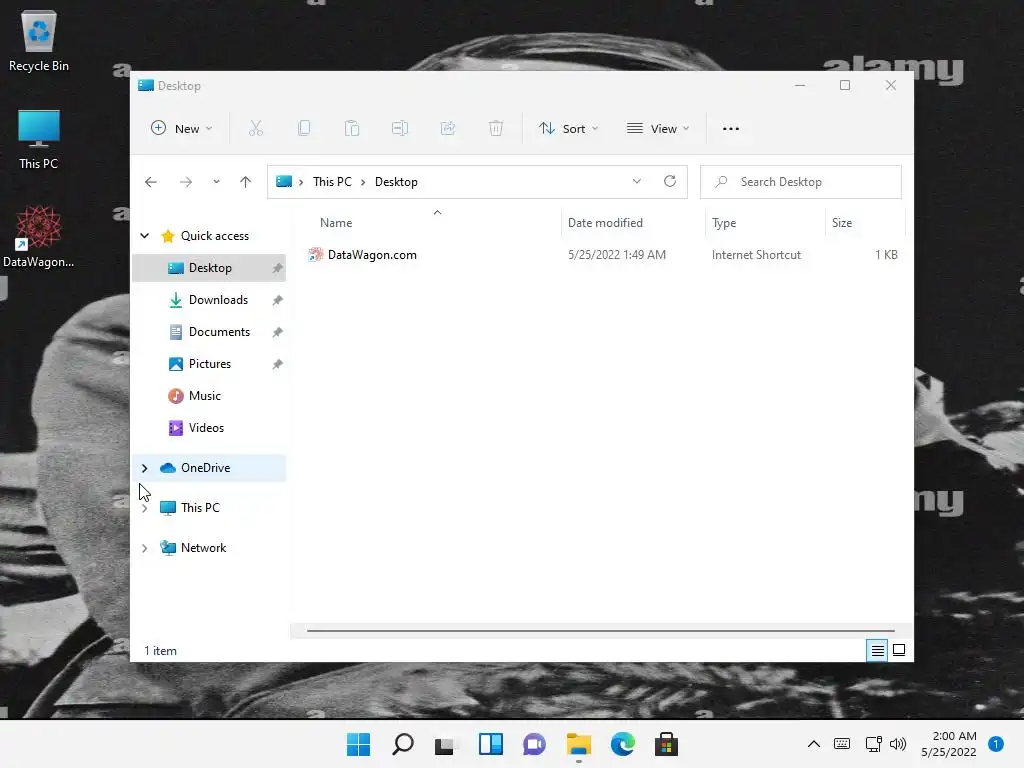Click the volume speaker tray icon
Viewport: 1024px width, 768px height.
coord(898,744)
